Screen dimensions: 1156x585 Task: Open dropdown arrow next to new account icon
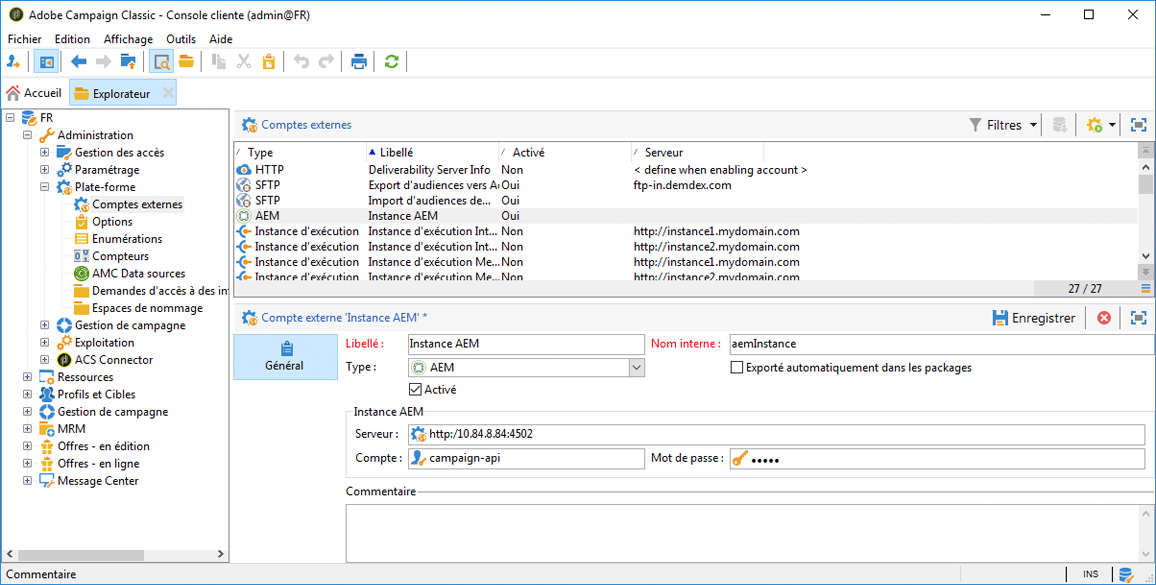point(1111,125)
